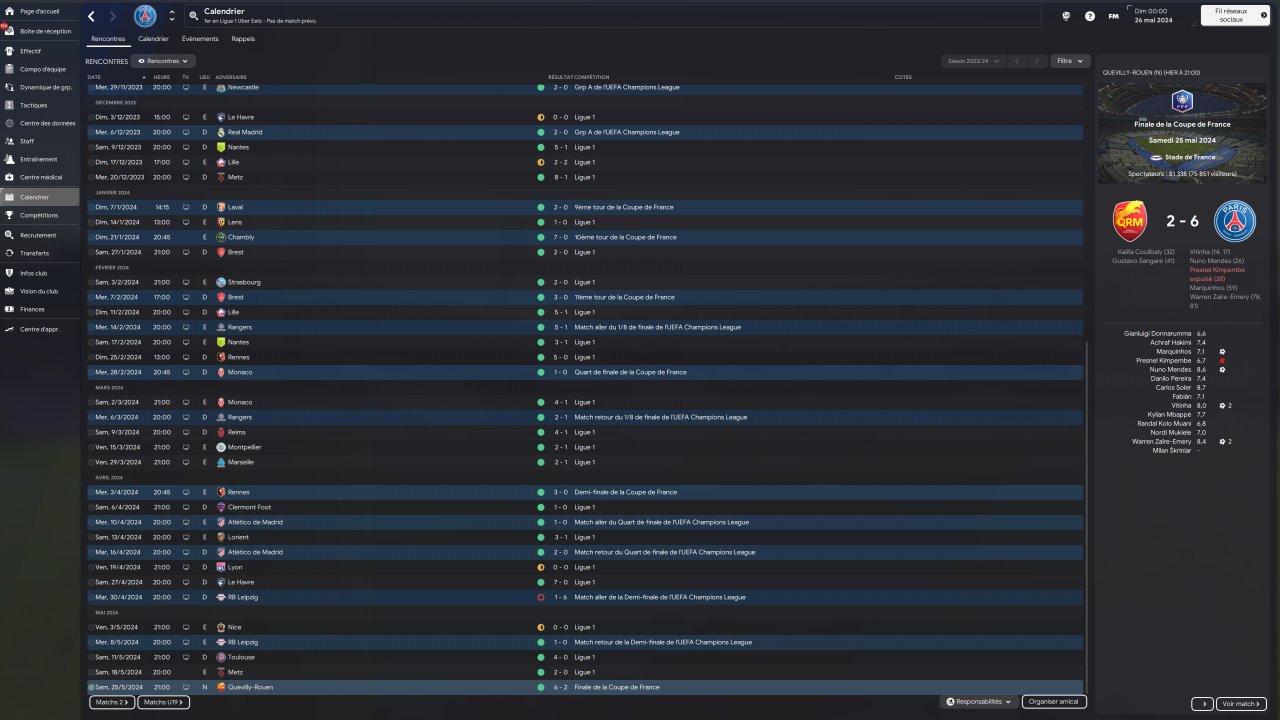Image resolution: width=1280 pixels, height=720 pixels.
Task: Click the Fil réseaux sociaux button
Action: coord(1235,15)
